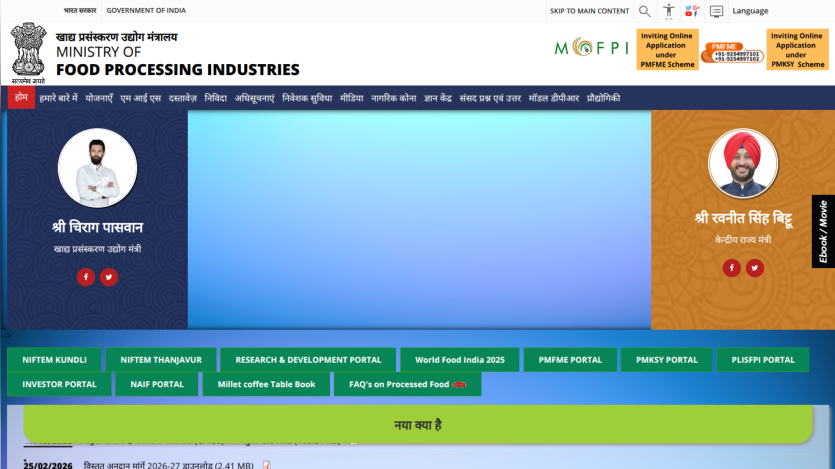Image resolution: width=835 pixels, height=469 pixels.
Task: Open the ज्ञान केंद्र menu
Action: [438, 98]
